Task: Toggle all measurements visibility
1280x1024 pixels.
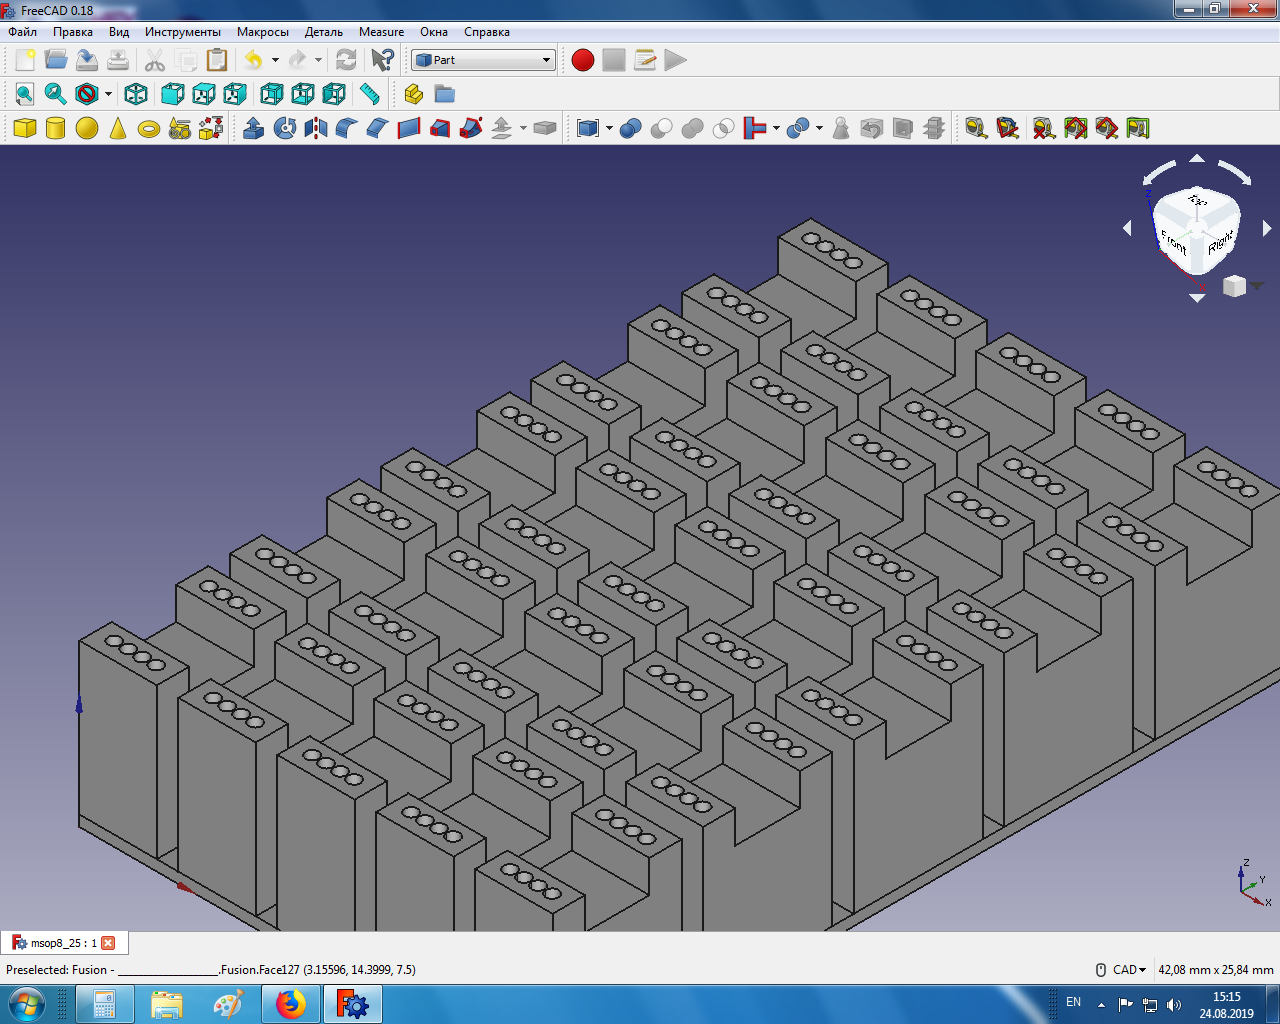Action: (1075, 128)
